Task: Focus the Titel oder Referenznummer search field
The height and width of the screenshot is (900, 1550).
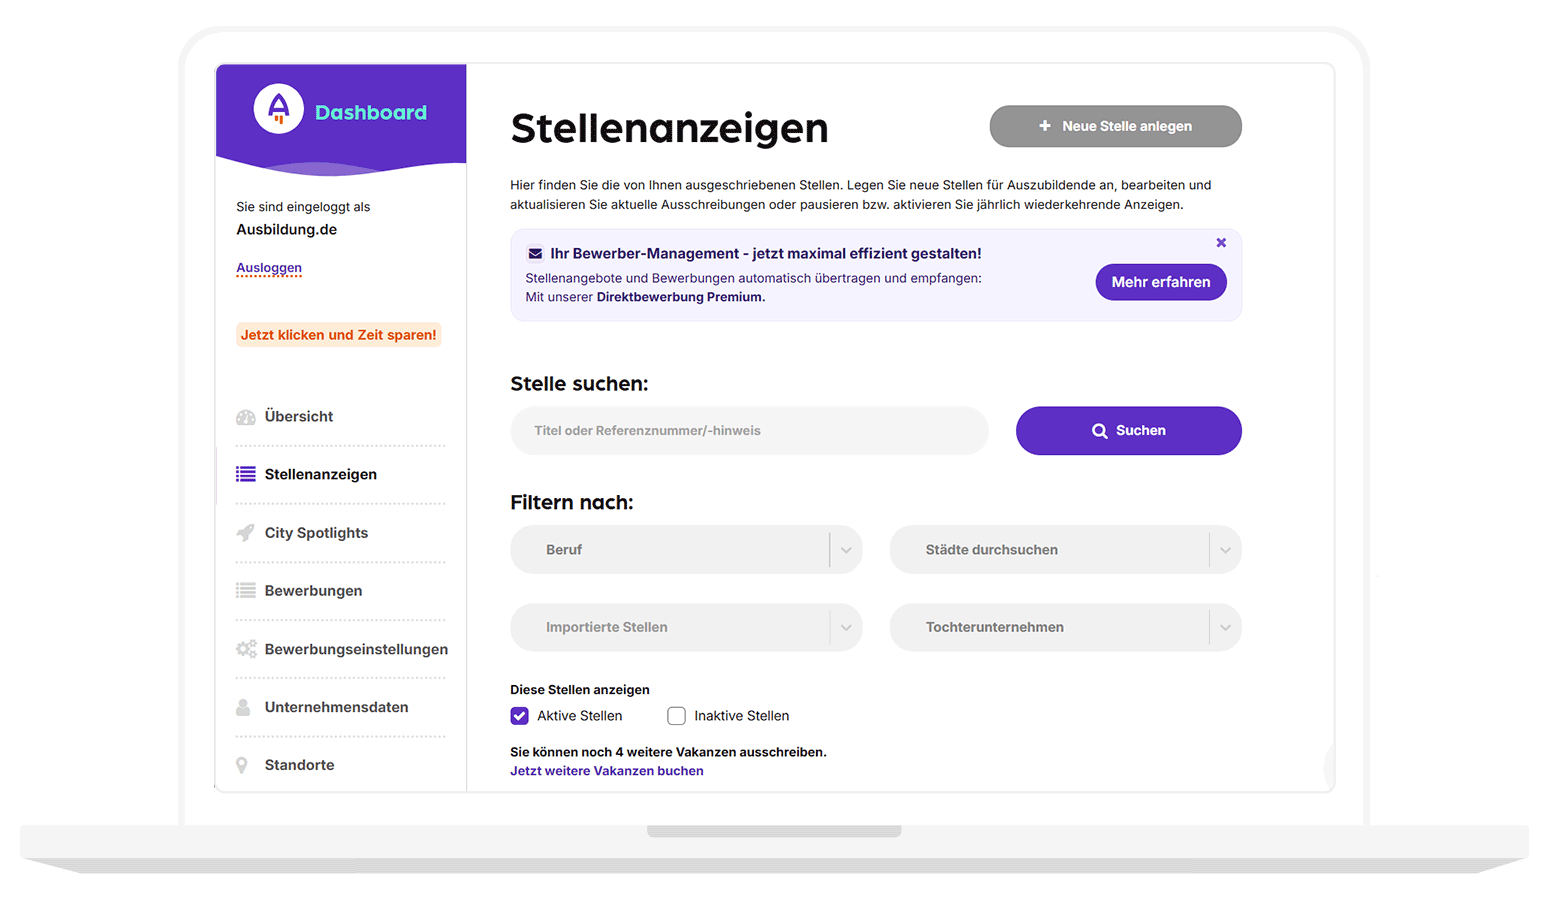Action: [749, 431]
